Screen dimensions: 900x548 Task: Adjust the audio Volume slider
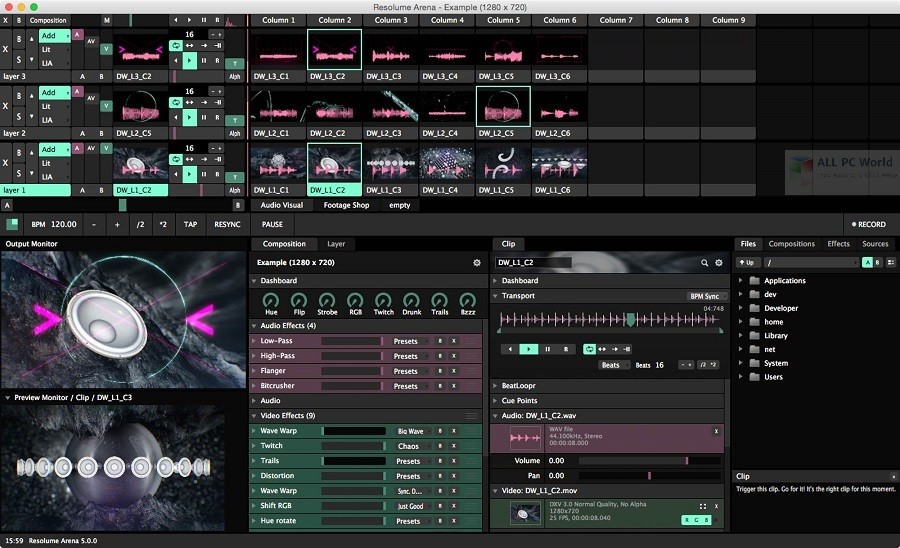[649, 461]
